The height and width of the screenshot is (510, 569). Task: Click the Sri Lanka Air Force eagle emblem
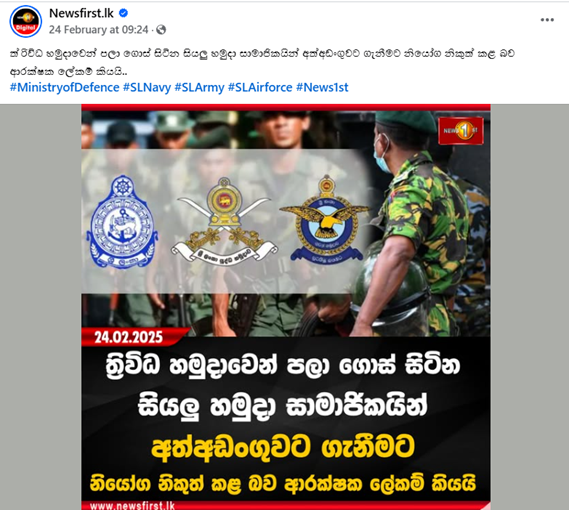325,220
